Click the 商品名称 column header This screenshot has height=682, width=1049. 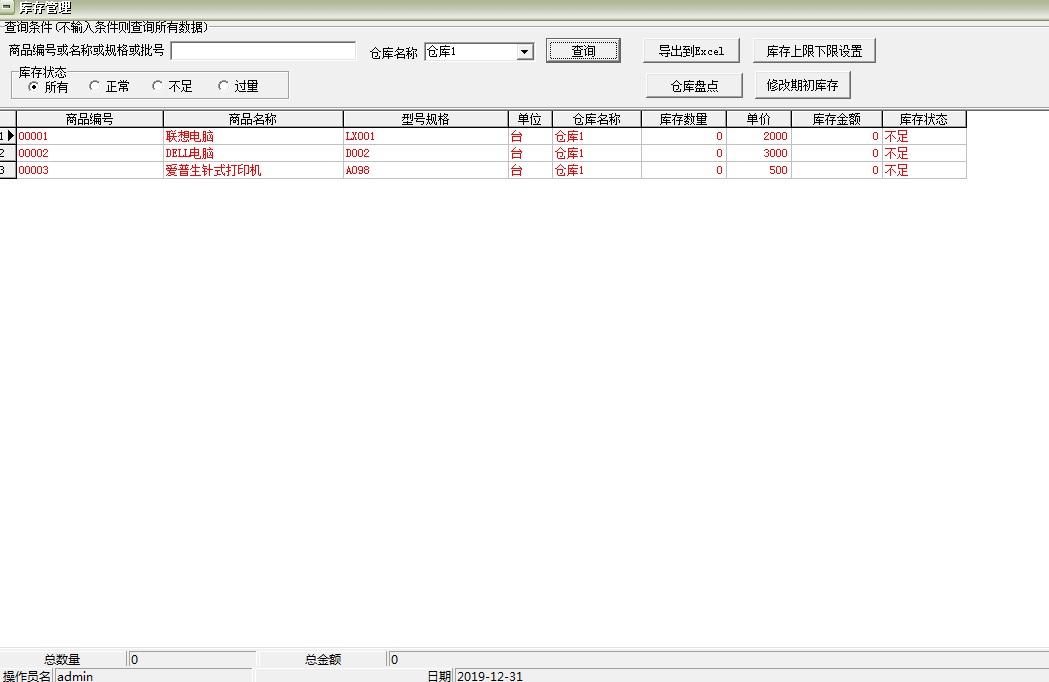coord(253,119)
